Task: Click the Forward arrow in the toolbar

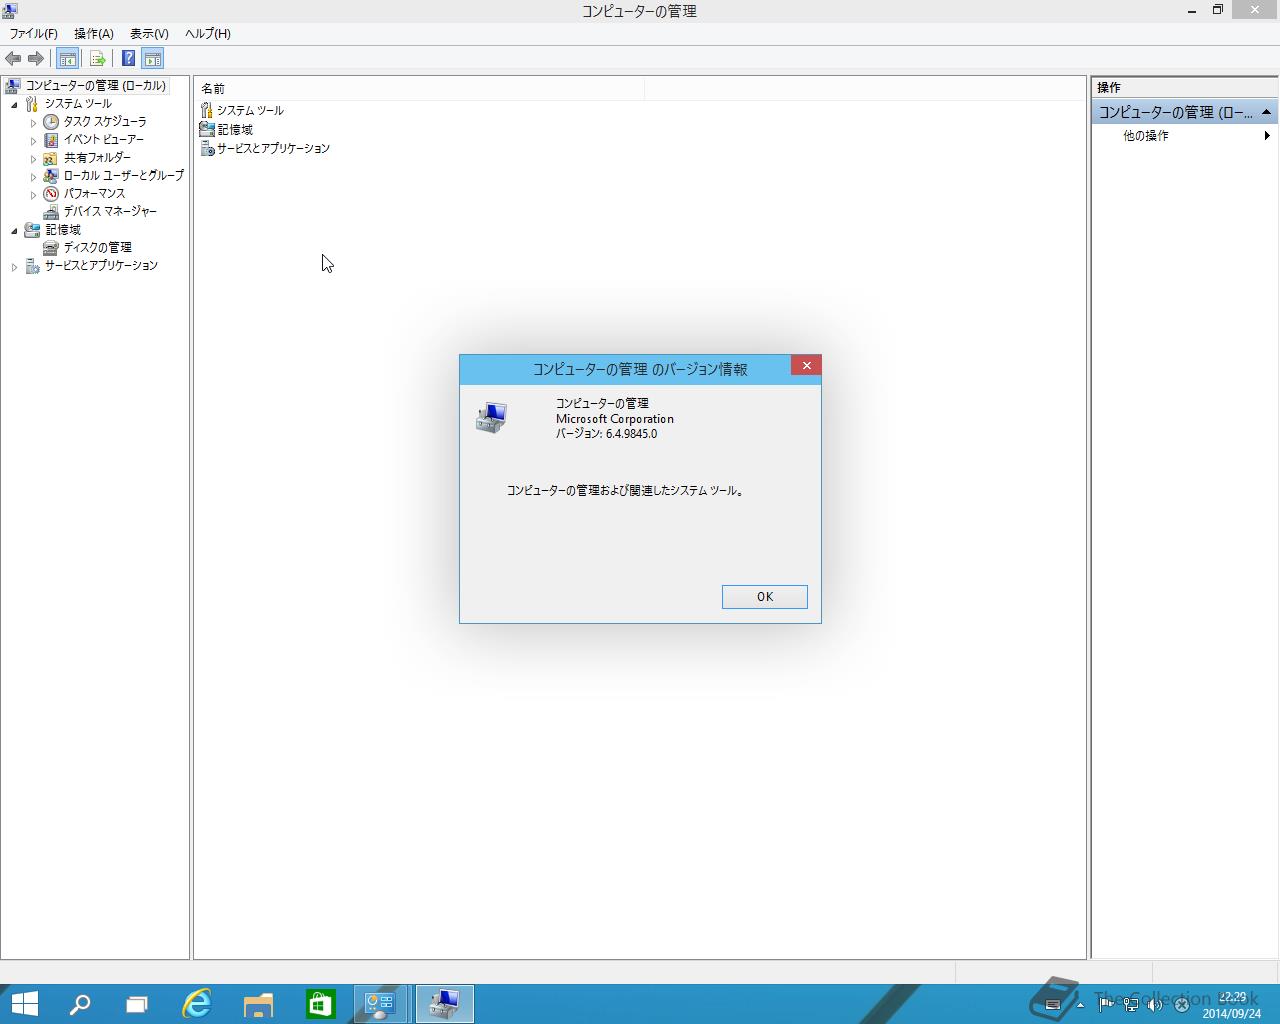Action: pyautogui.click(x=36, y=59)
